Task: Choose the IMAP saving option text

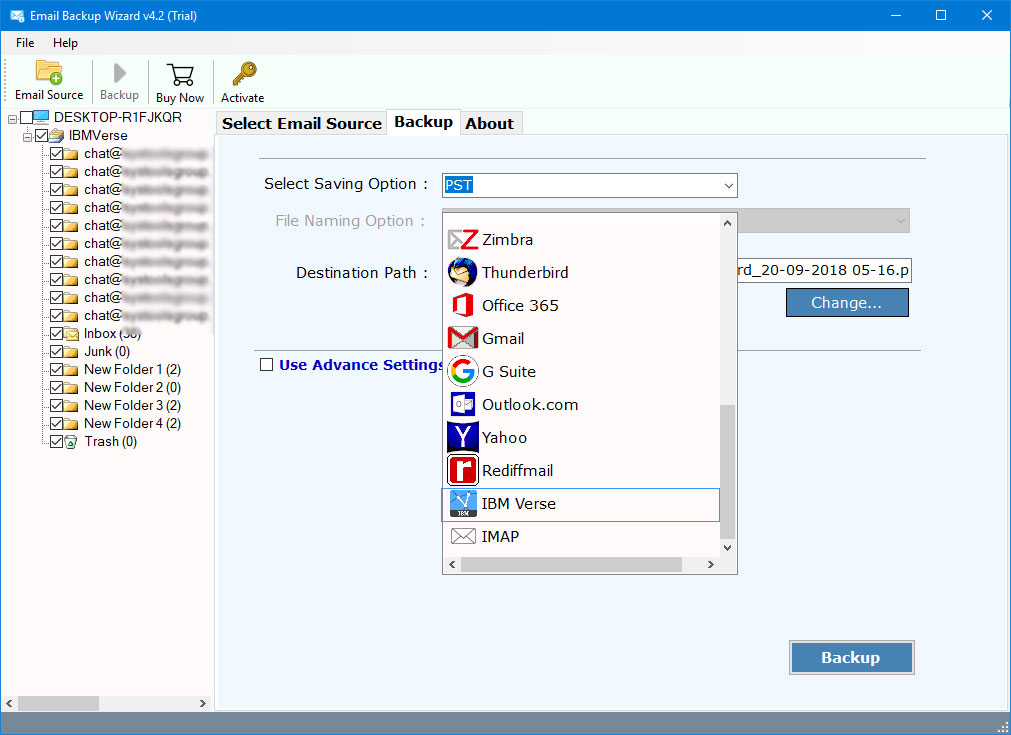Action: click(500, 536)
